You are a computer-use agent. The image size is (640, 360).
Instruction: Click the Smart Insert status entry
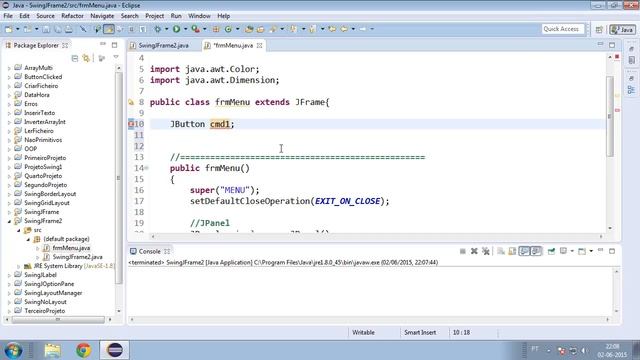pyautogui.click(x=420, y=332)
